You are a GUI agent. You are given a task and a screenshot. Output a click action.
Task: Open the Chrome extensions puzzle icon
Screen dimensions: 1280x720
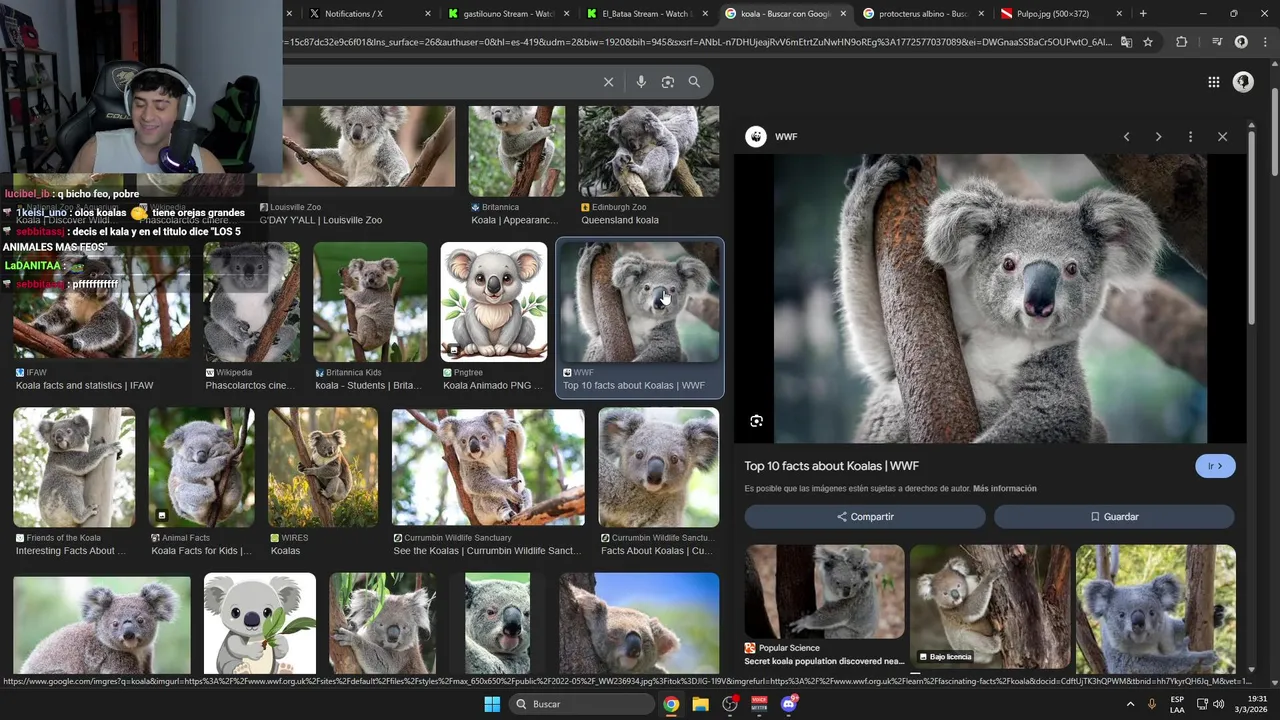point(1182,42)
